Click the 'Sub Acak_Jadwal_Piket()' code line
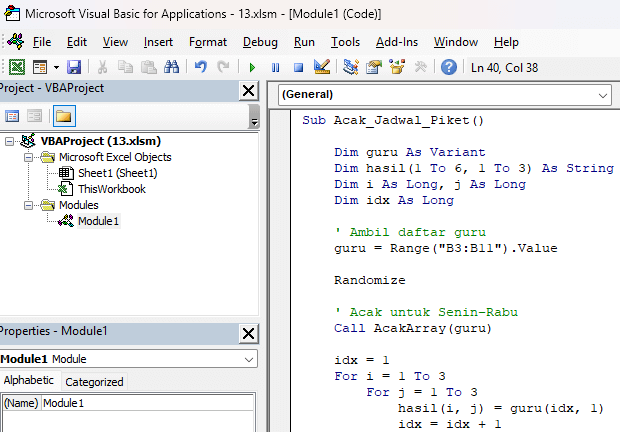Viewport: 620px width, 432px height. pyautogui.click(x=393, y=120)
